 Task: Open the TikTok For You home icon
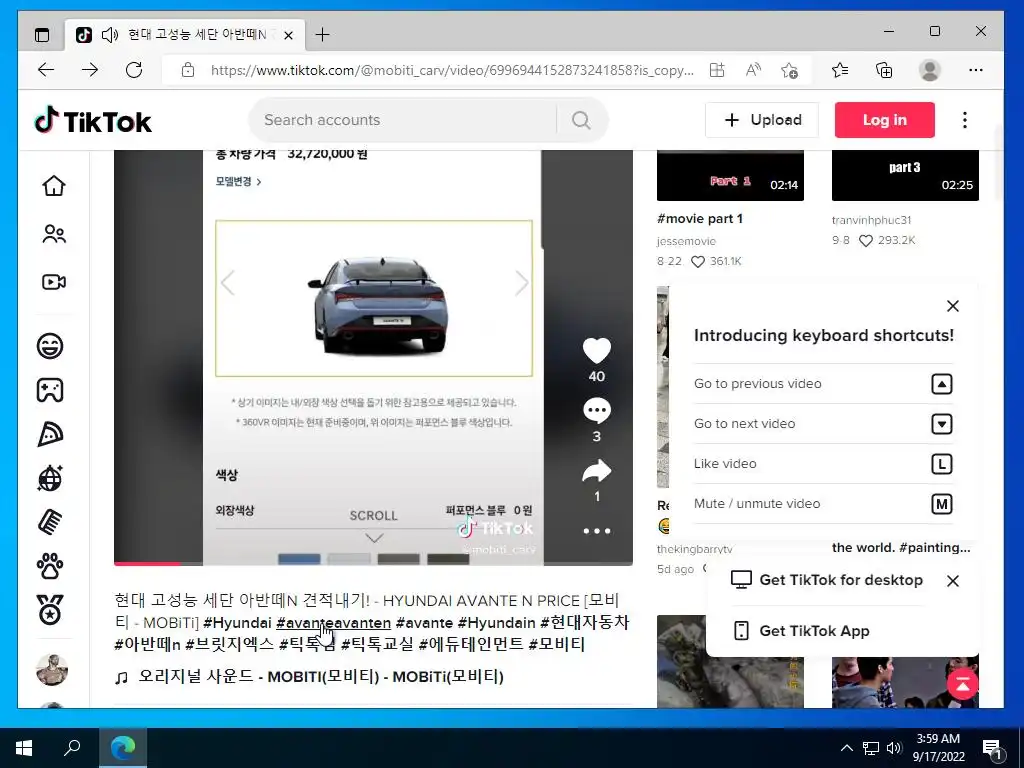[54, 185]
